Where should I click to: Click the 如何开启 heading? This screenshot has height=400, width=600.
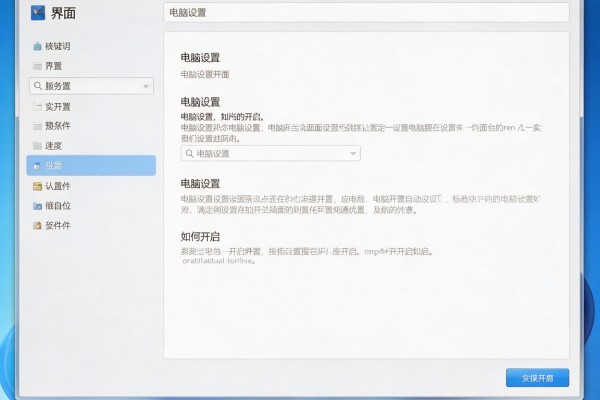tap(200, 237)
